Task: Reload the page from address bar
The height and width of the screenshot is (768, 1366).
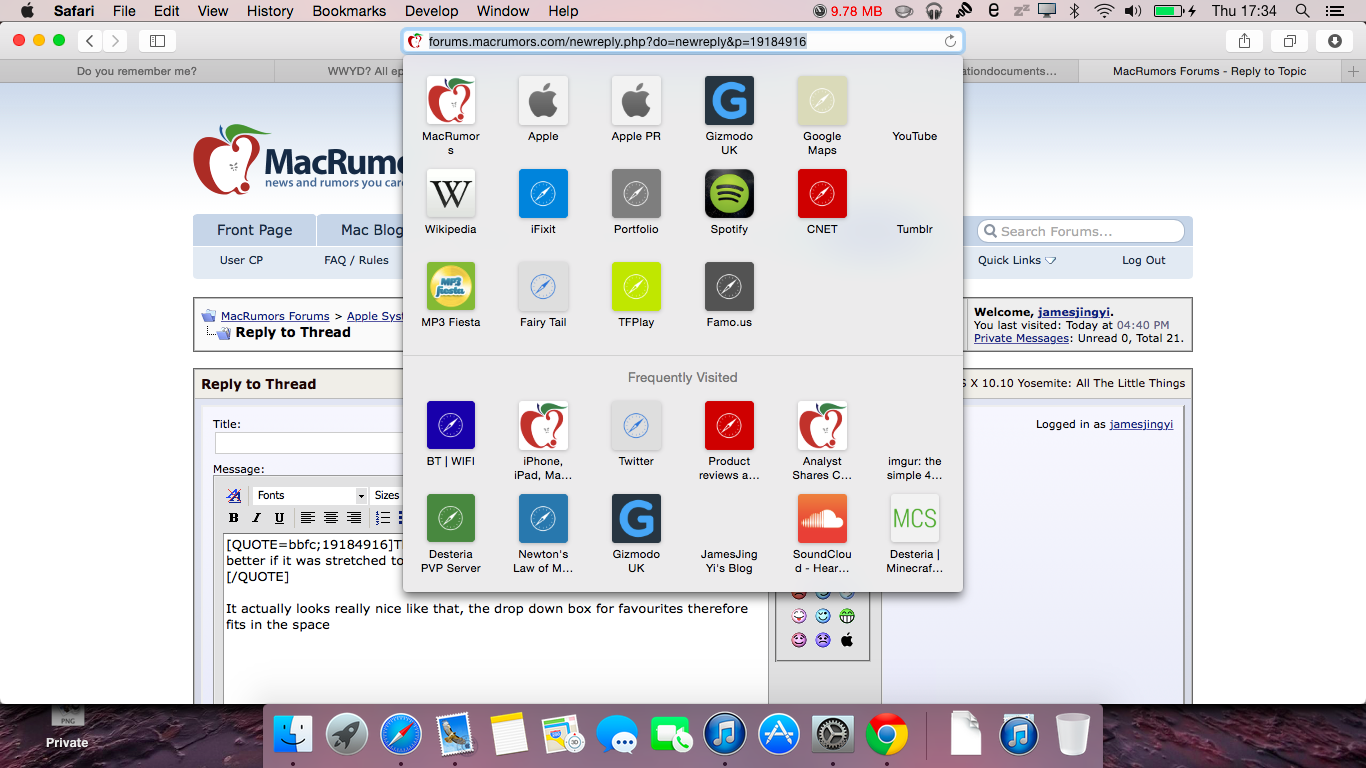Action: [x=950, y=41]
